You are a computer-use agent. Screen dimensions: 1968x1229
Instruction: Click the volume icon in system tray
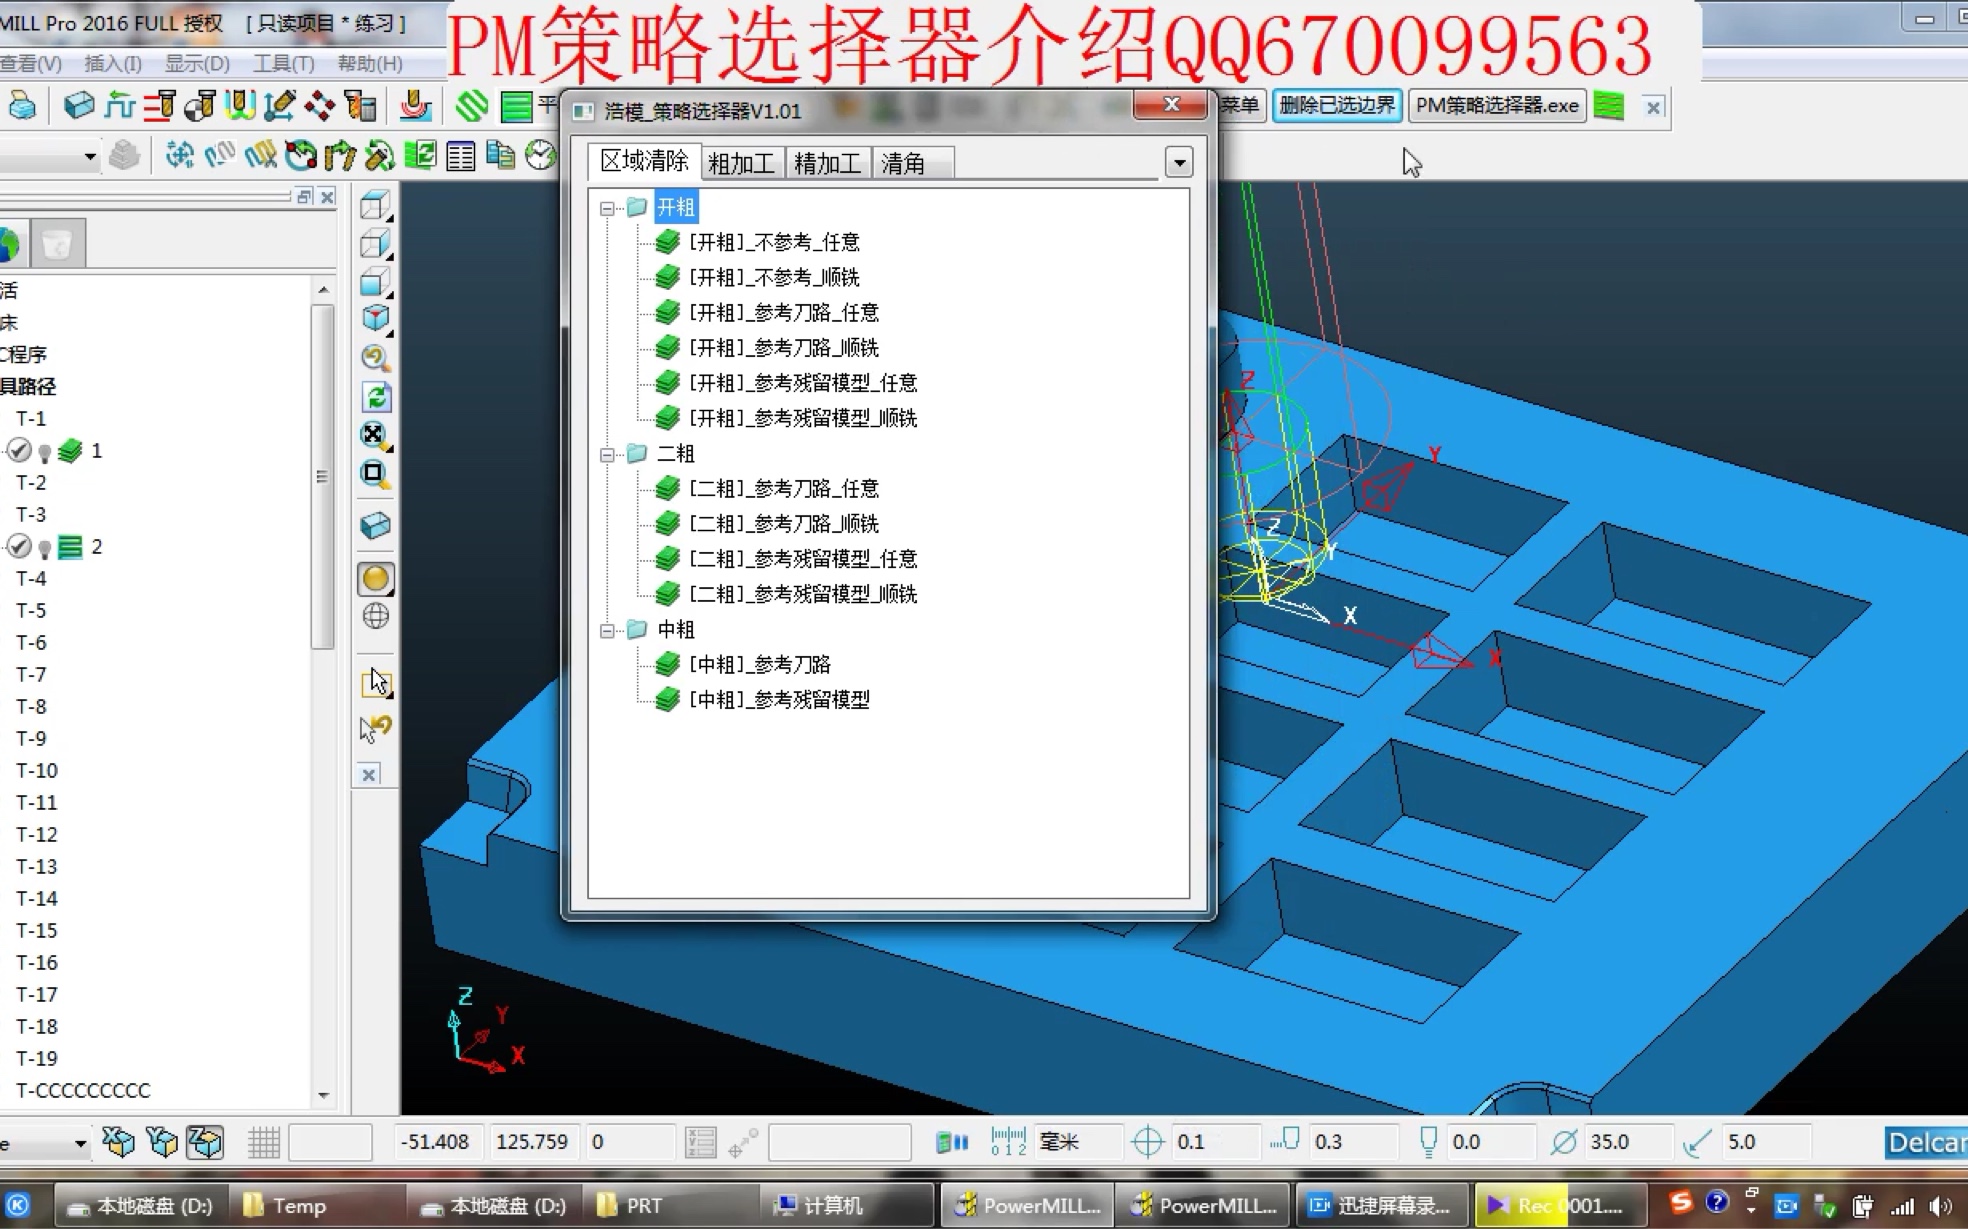point(1940,1206)
